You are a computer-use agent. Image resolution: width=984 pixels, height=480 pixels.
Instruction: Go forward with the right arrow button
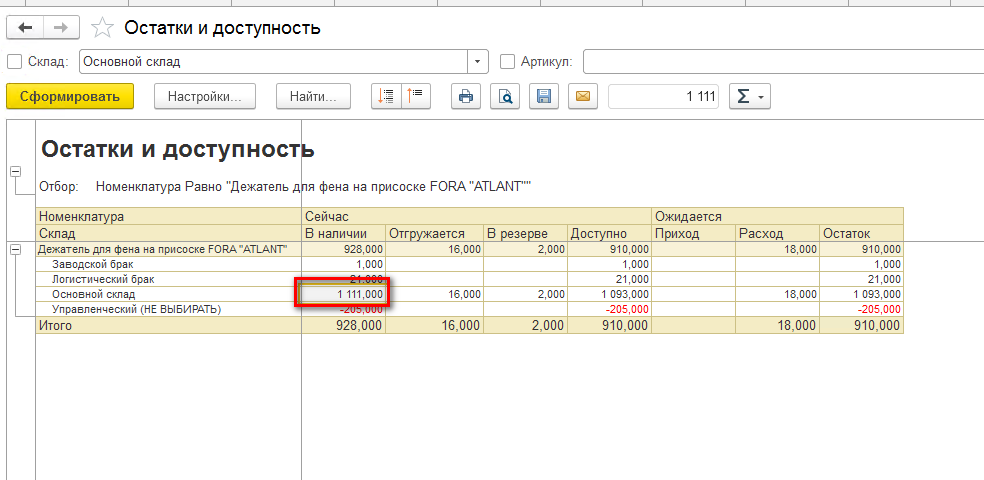(x=62, y=27)
